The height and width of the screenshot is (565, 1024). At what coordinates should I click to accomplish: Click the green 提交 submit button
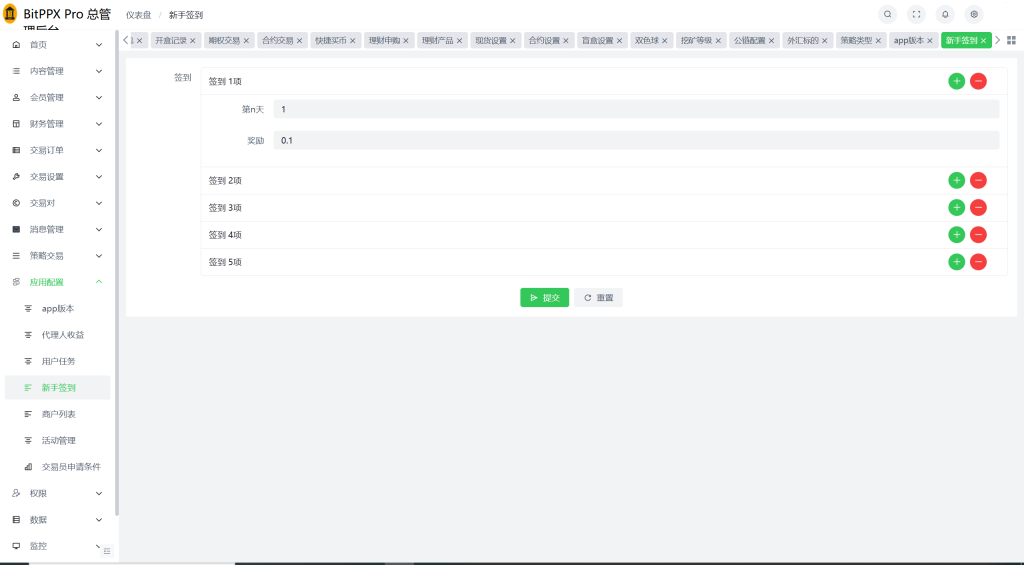pos(545,297)
